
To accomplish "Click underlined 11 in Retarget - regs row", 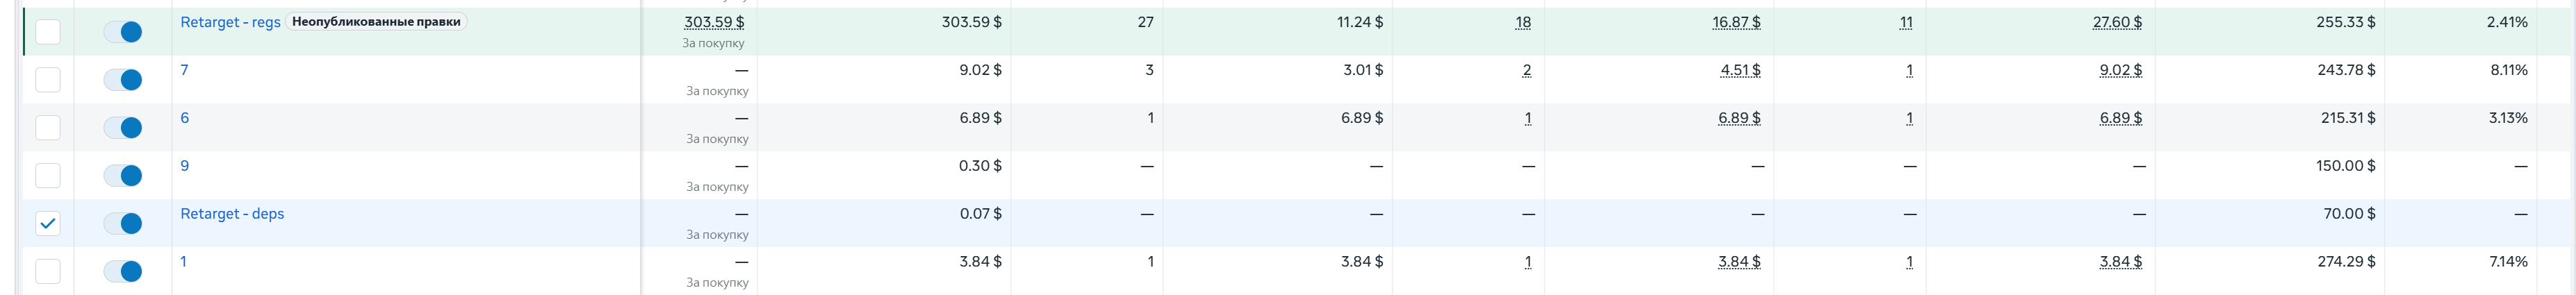I will point(1906,22).
